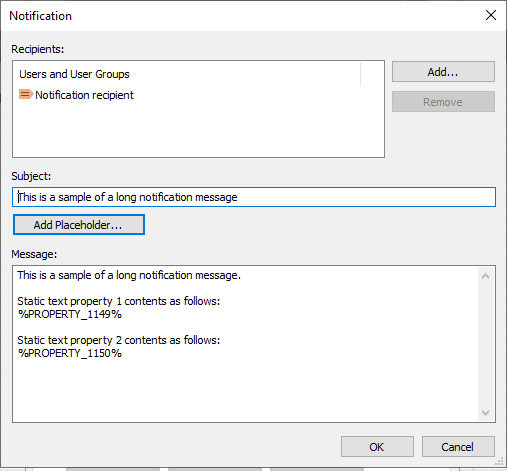
Task: Click the Recipients: label
Action: [38, 49]
